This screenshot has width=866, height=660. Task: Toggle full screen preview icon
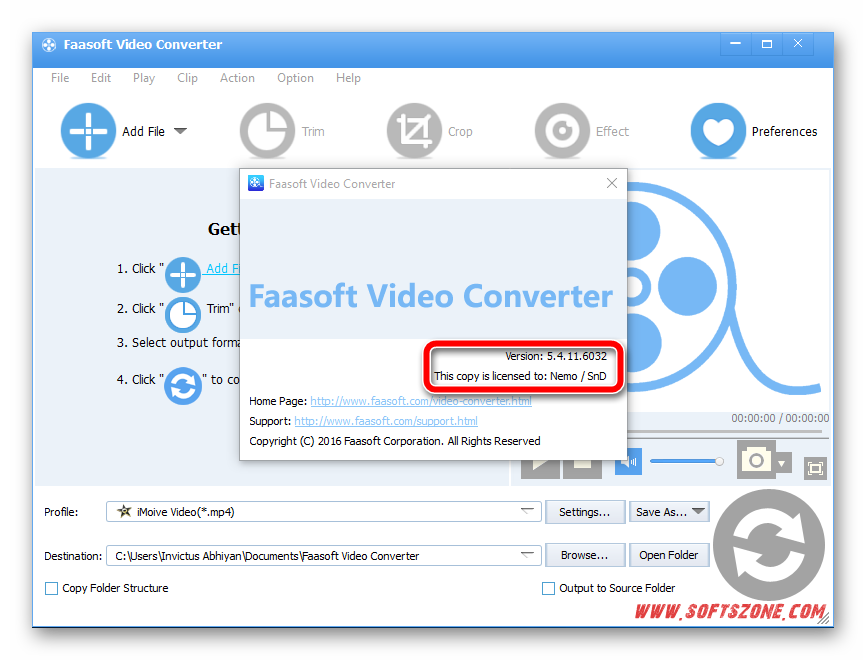(815, 468)
